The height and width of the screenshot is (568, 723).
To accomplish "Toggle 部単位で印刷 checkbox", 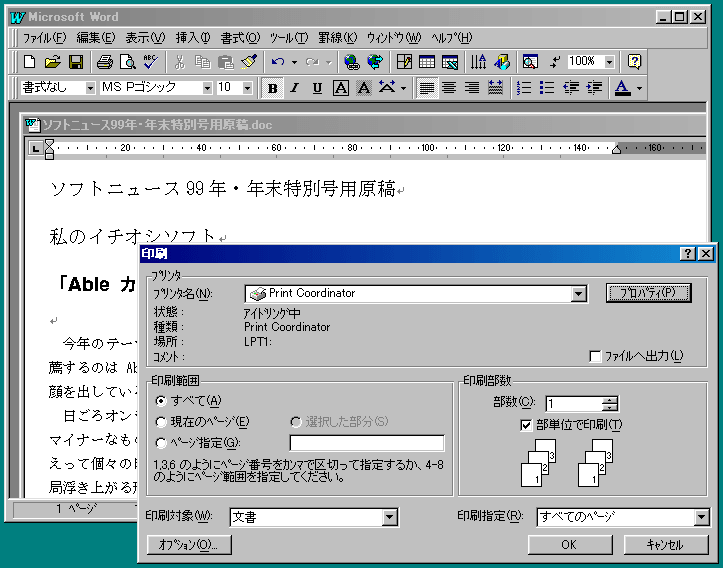I will point(526,425).
